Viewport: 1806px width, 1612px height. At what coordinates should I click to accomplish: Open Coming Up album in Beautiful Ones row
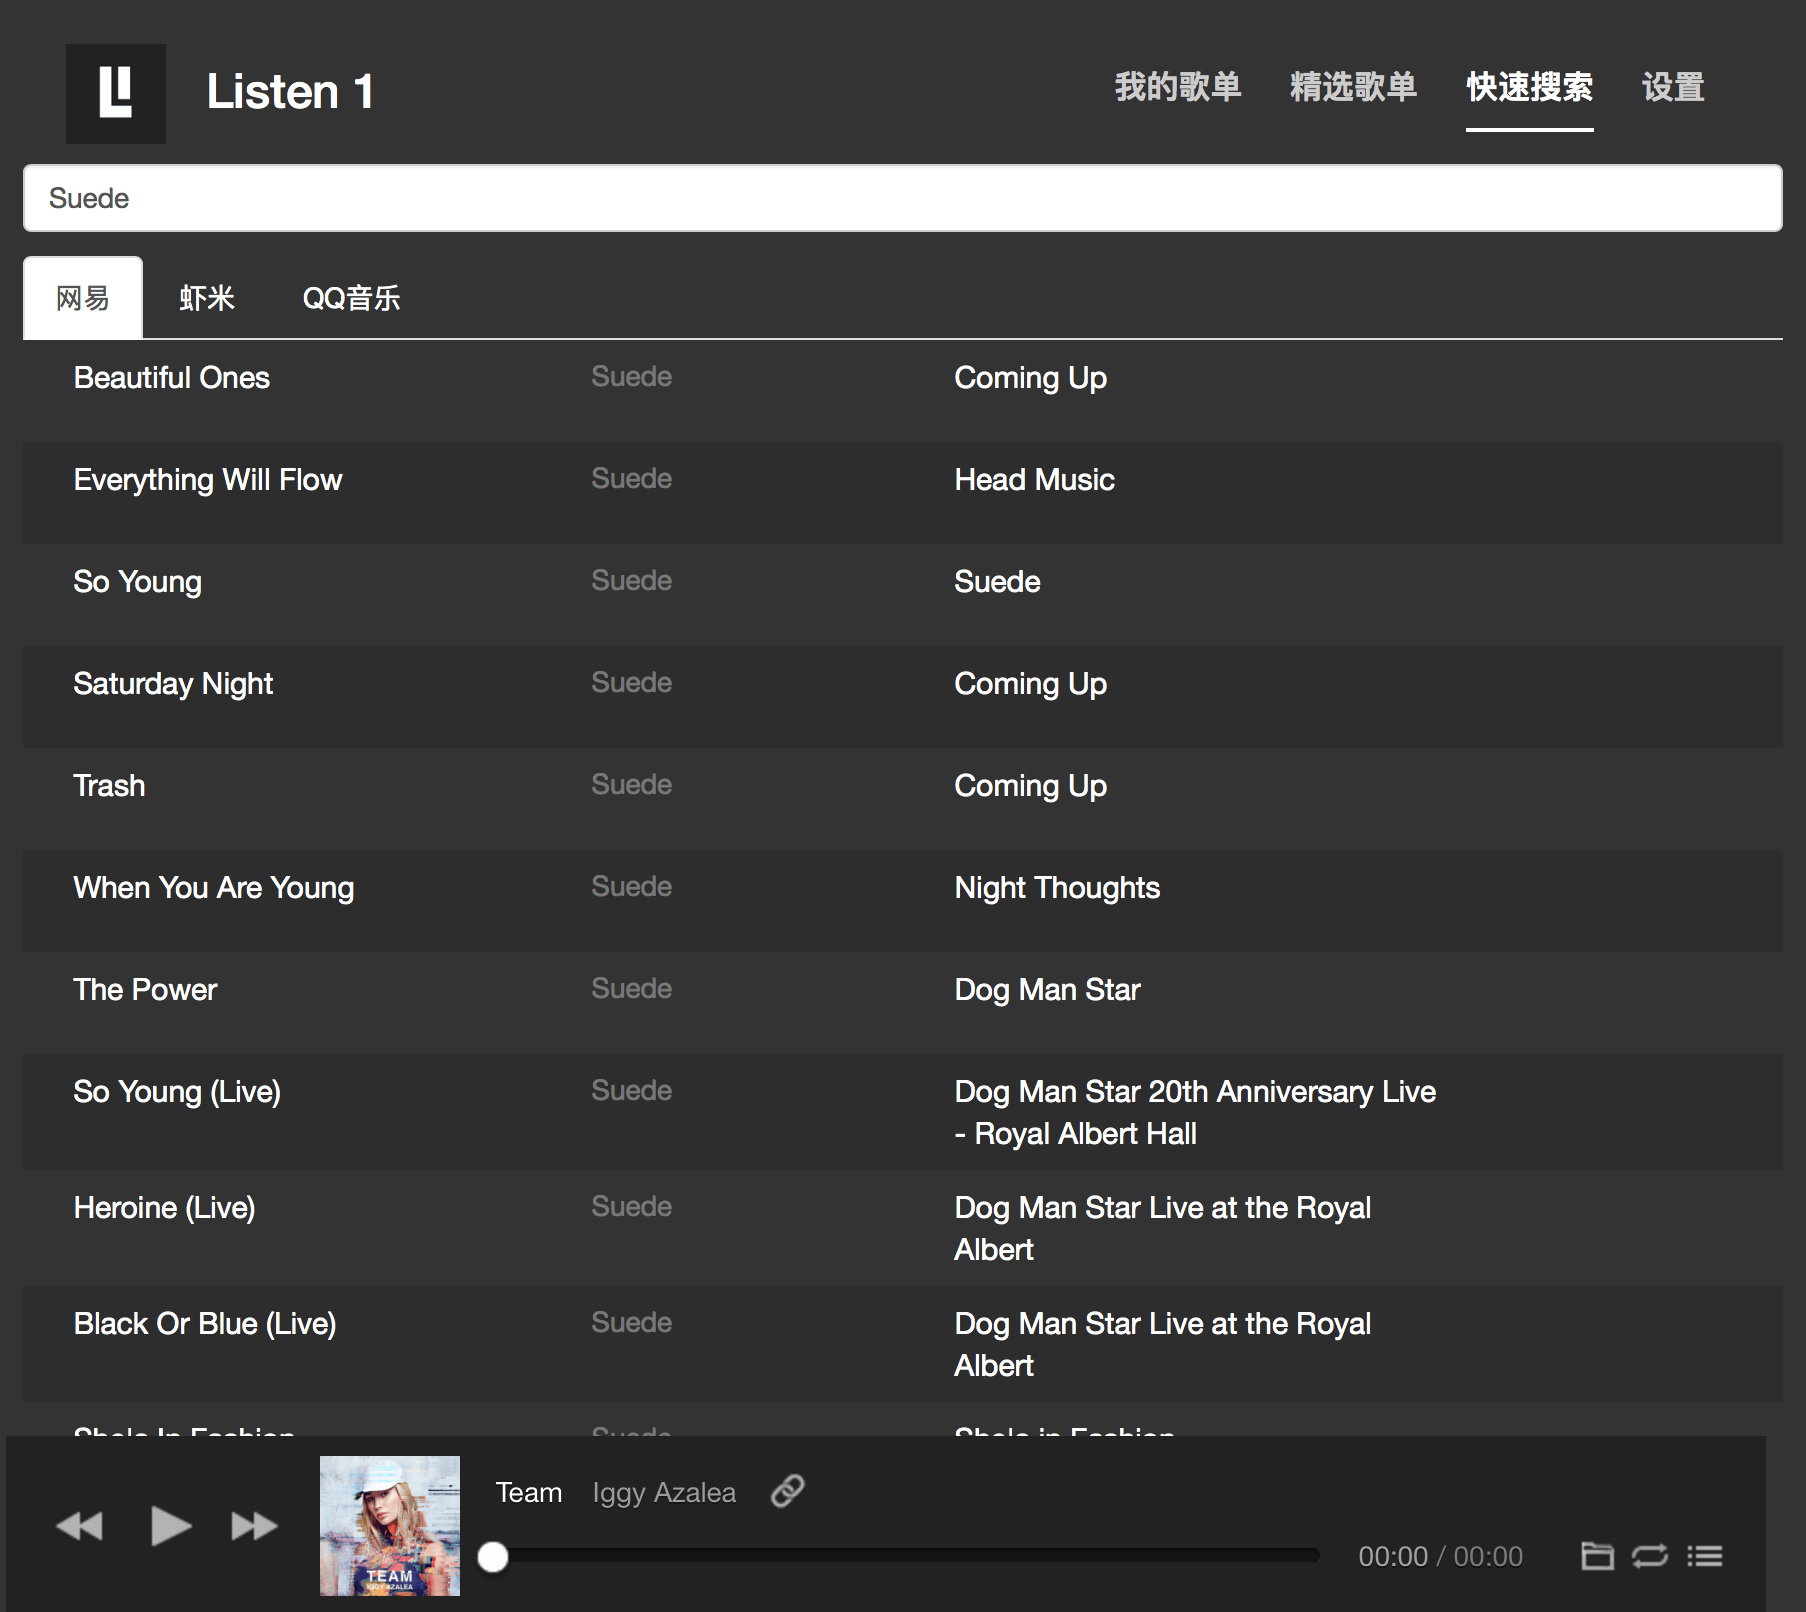point(1030,378)
